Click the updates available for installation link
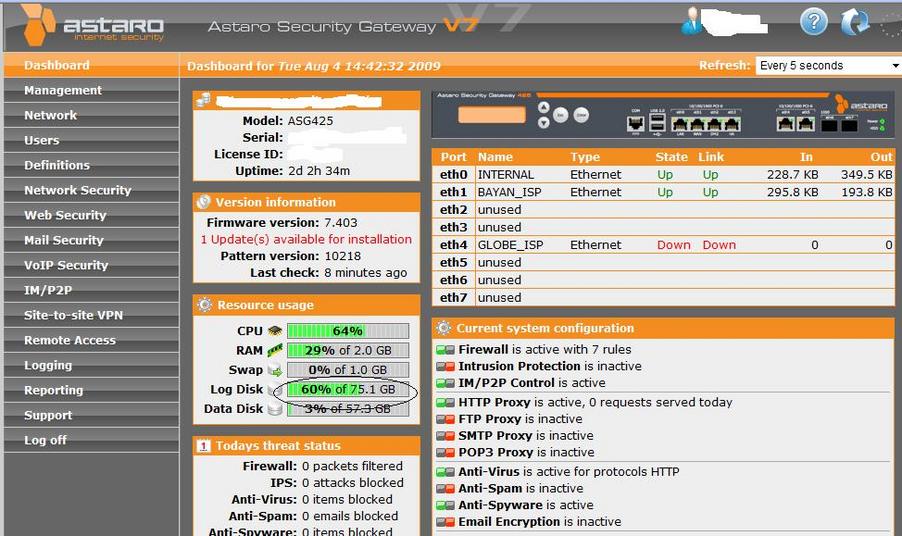Image resolution: width=902 pixels, height=536 pixels. click(x=306, y=239)
